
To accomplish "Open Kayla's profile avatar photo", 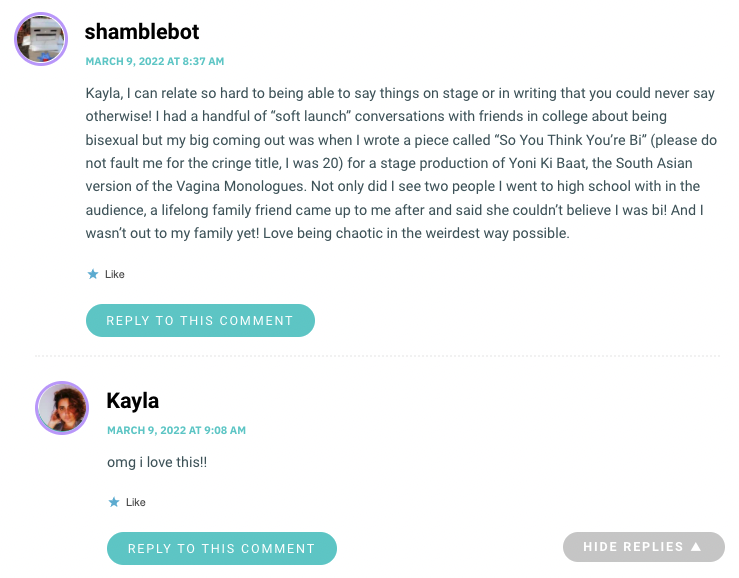I will (x=62, y=408).
